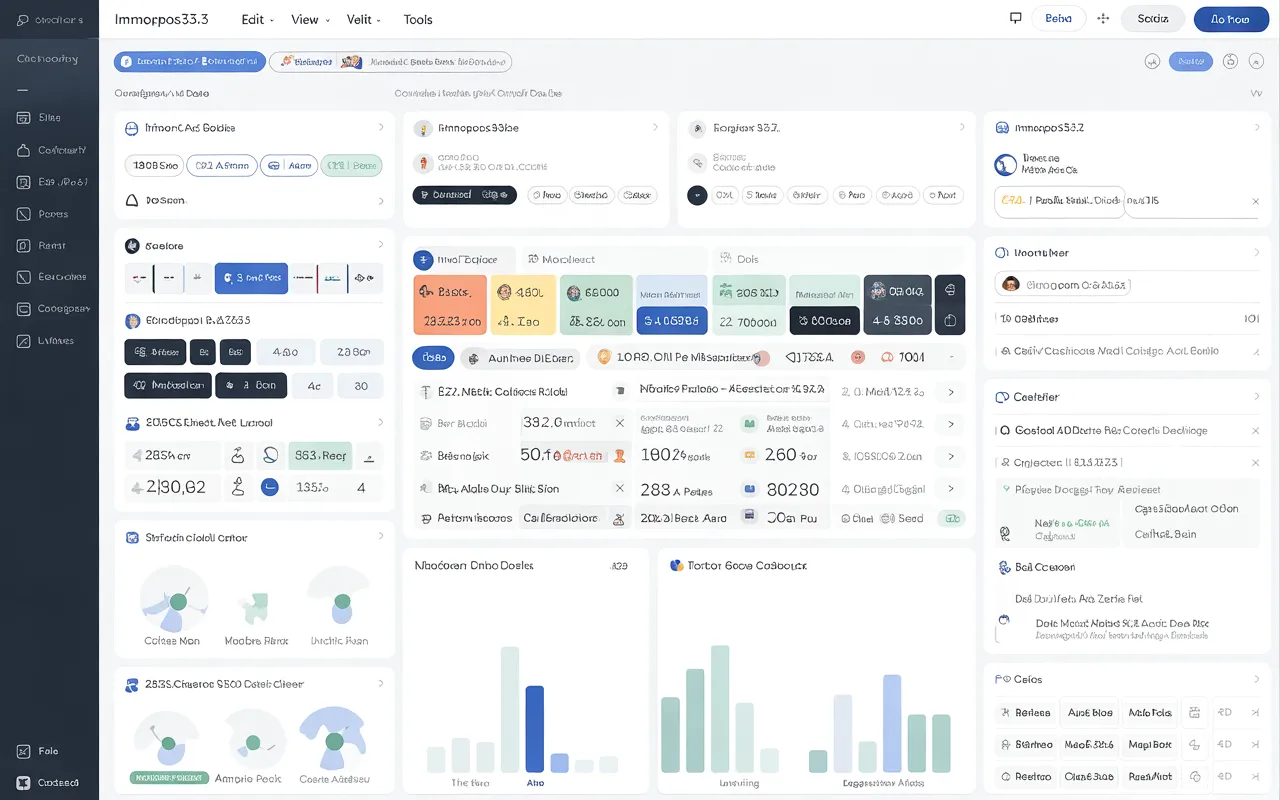
Task: Toggle the green pill switch in Clael Seed row
Action: 953,518
